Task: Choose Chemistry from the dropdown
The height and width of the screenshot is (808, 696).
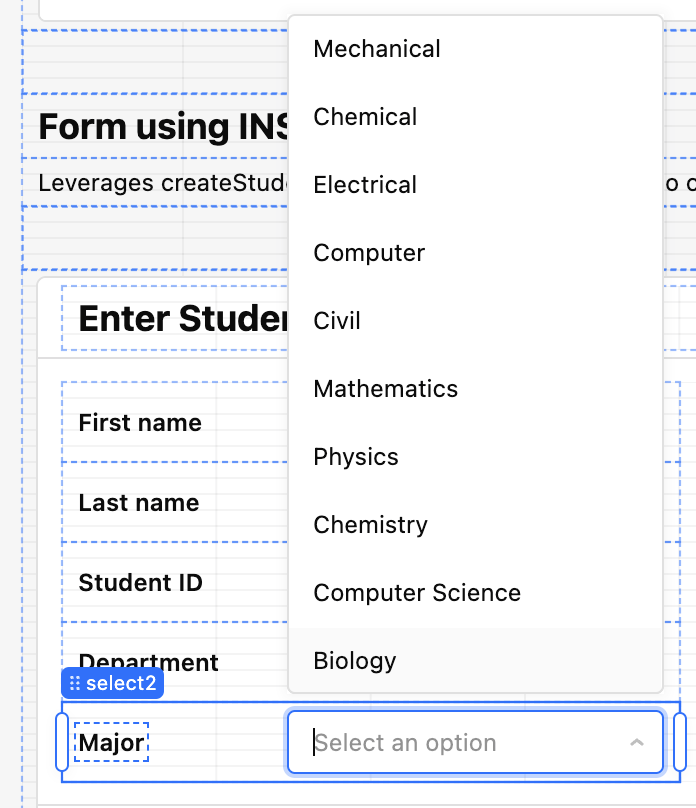Action: 475,525
